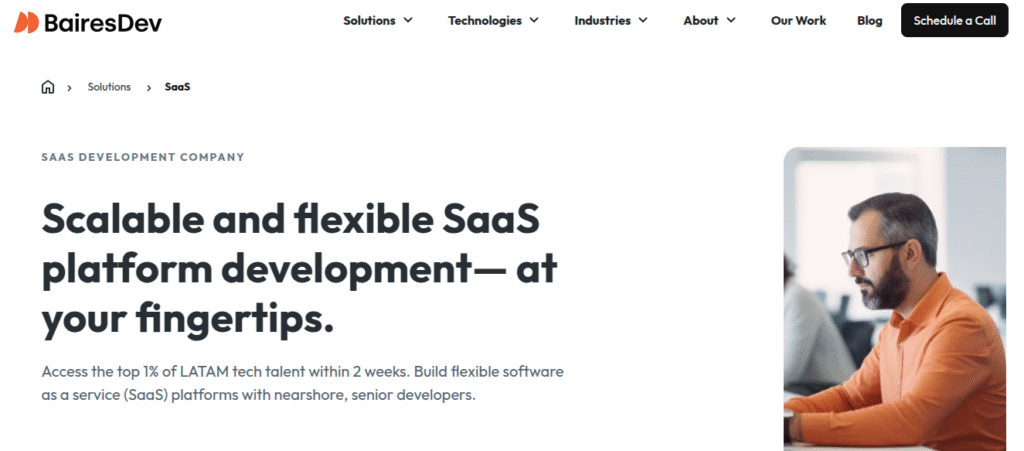Click breadcrumb separator arrow before SaaS
Image resolution: width=1024 pixels, height=451 pixels.
(149, 87)
